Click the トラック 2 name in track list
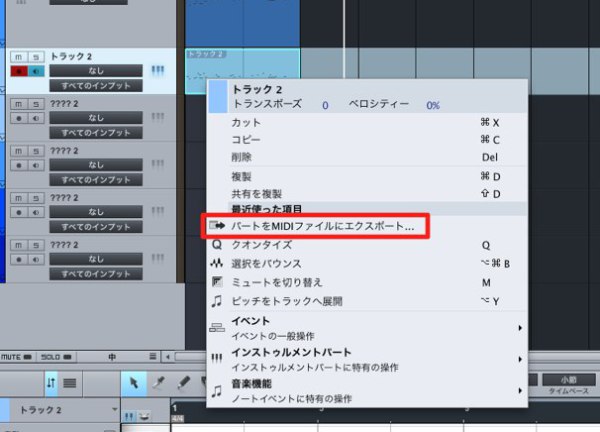The height and width of the screenshot is (432, 600). (71, 57)
